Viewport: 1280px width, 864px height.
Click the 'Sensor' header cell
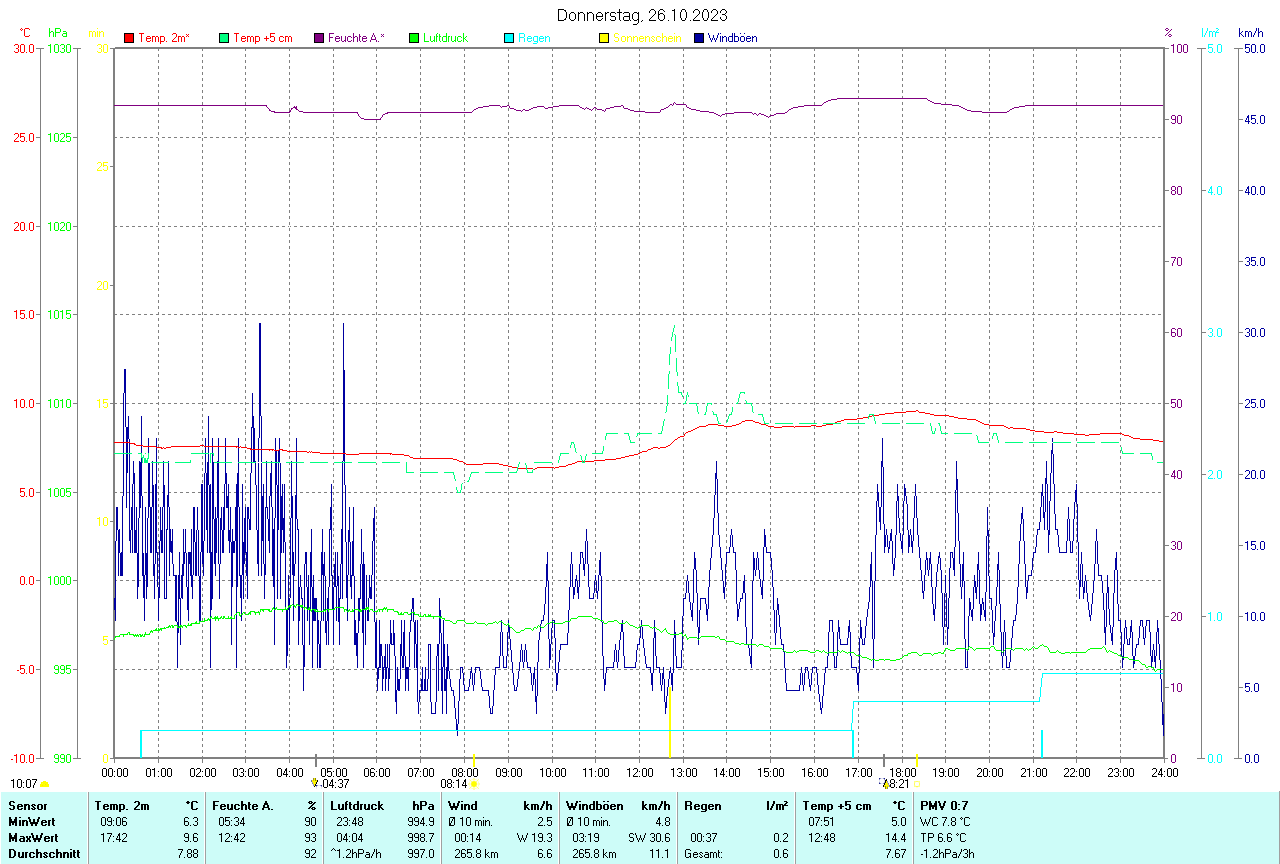tap(27, 805)
